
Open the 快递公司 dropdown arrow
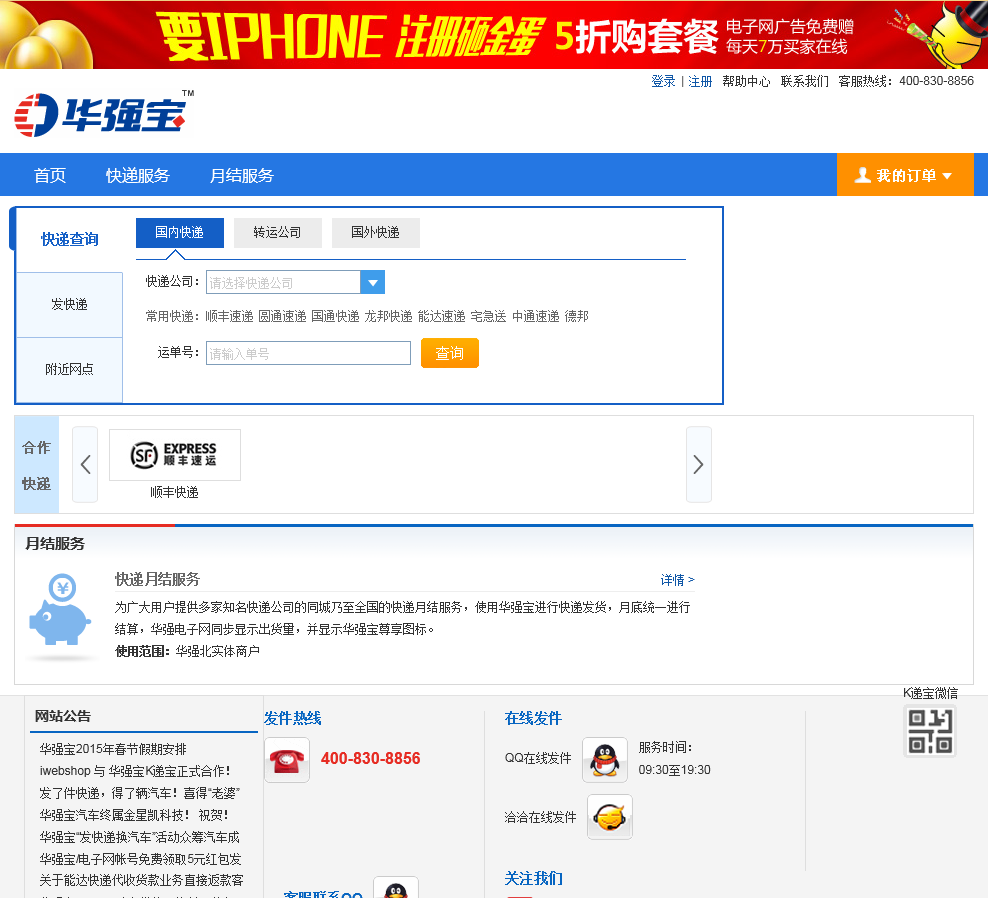click(x=372, y=282)
